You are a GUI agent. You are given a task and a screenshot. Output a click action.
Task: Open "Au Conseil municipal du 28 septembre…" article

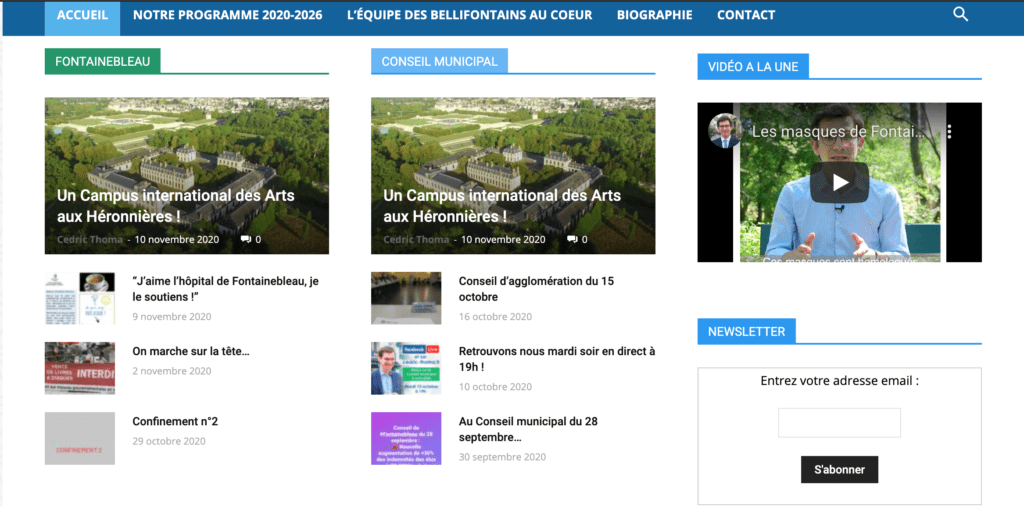coord(528,429)
